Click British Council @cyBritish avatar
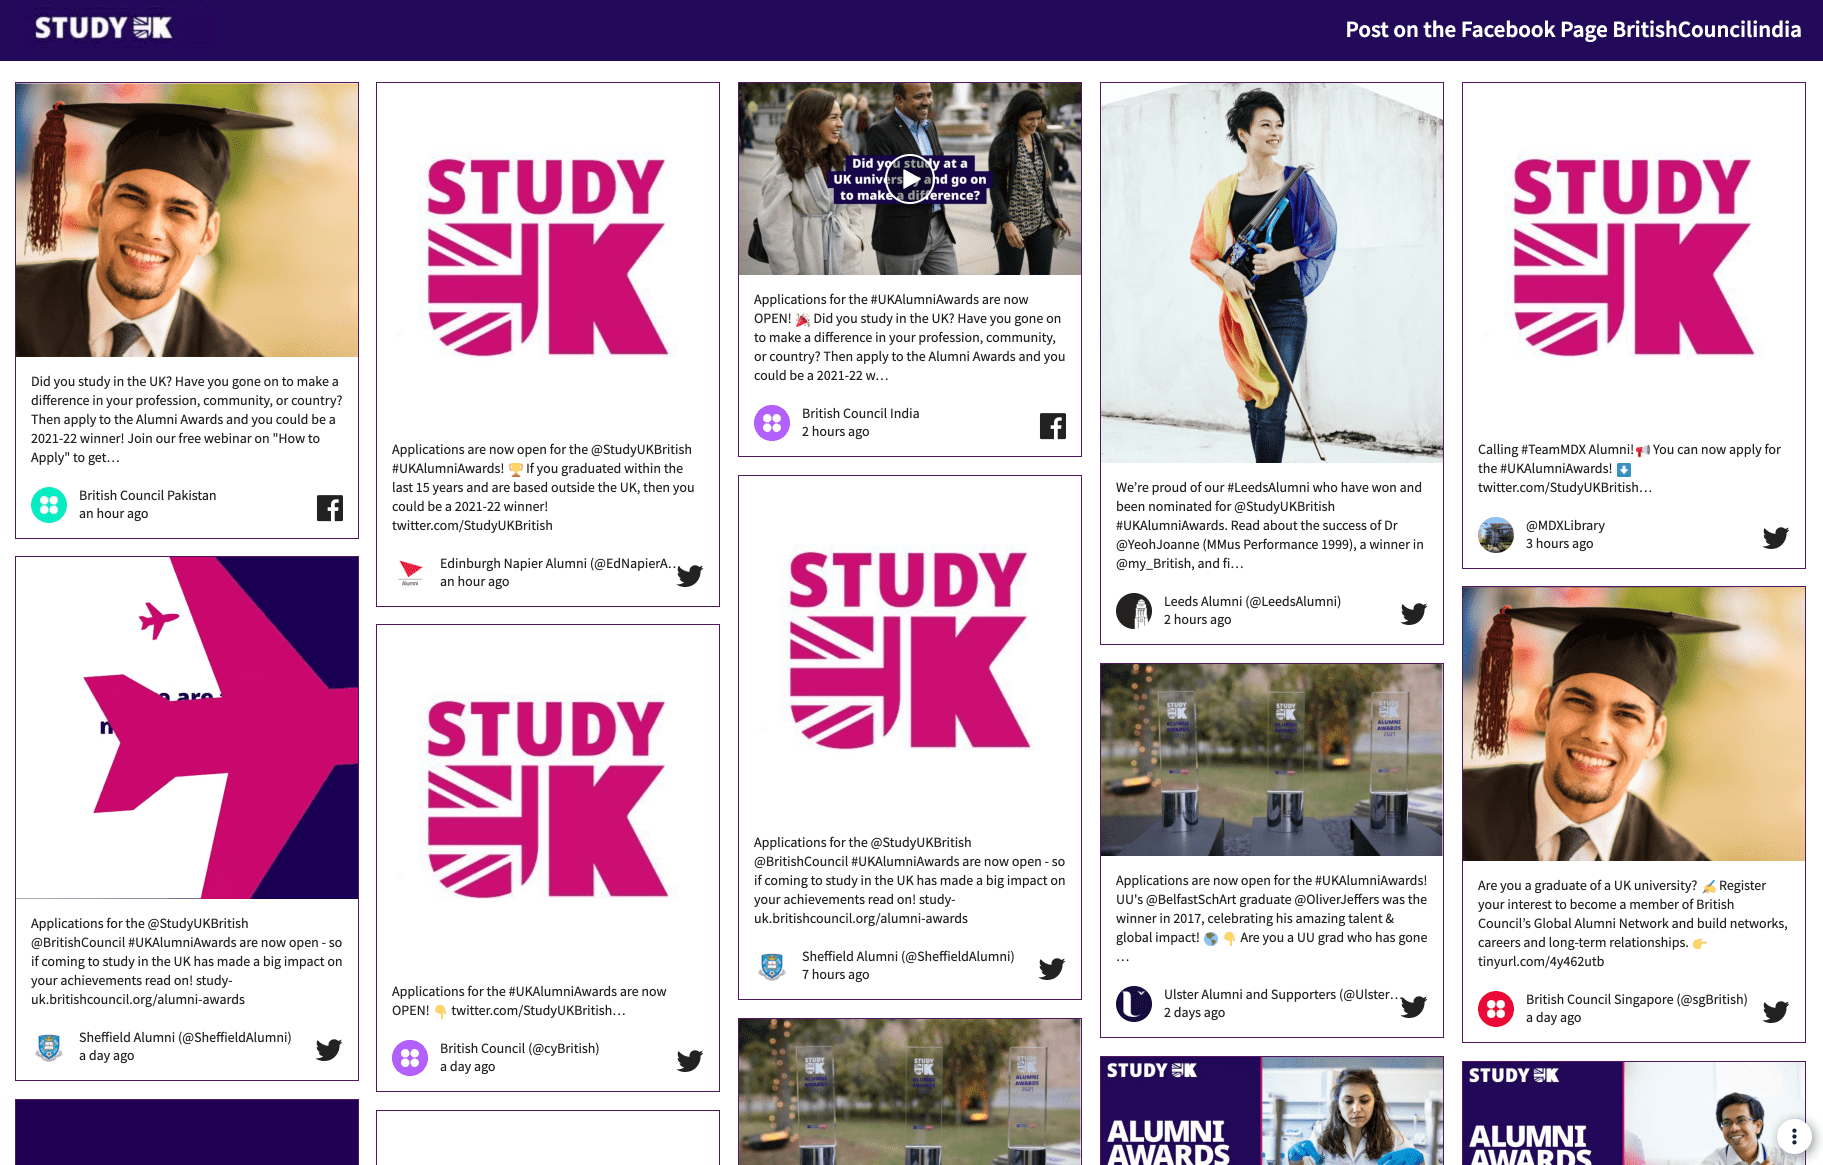 click(x=410, y=1058)
